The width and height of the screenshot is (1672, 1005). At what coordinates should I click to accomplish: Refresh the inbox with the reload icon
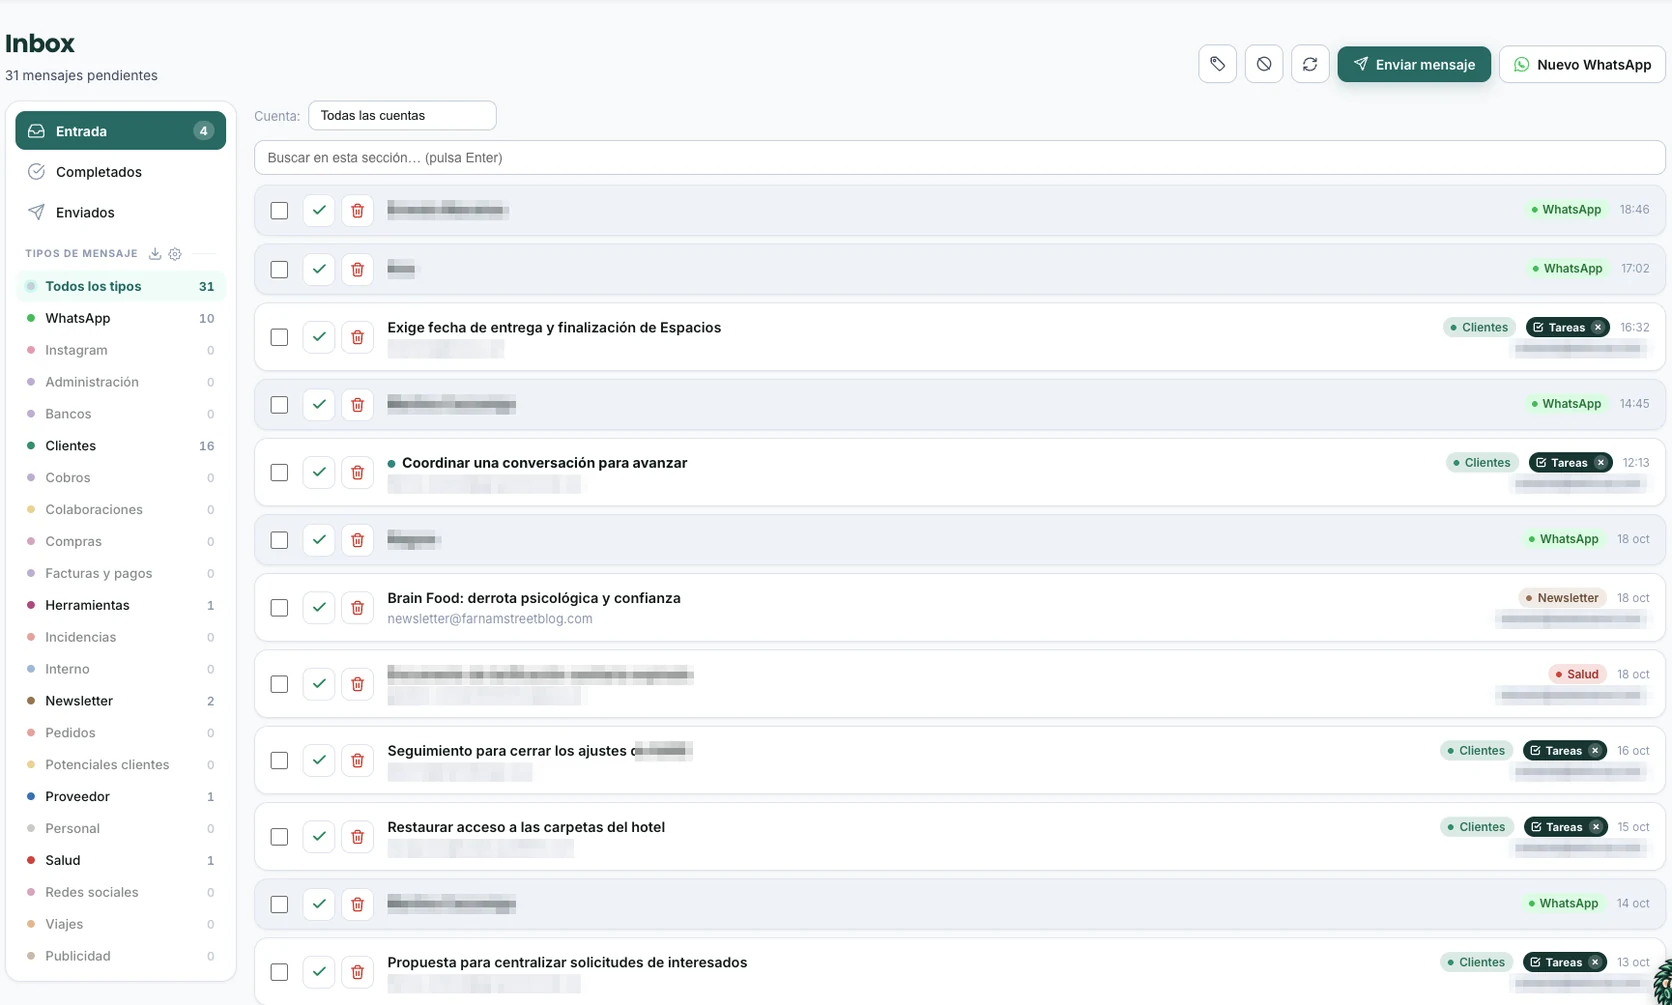[x=1310, y=64]
